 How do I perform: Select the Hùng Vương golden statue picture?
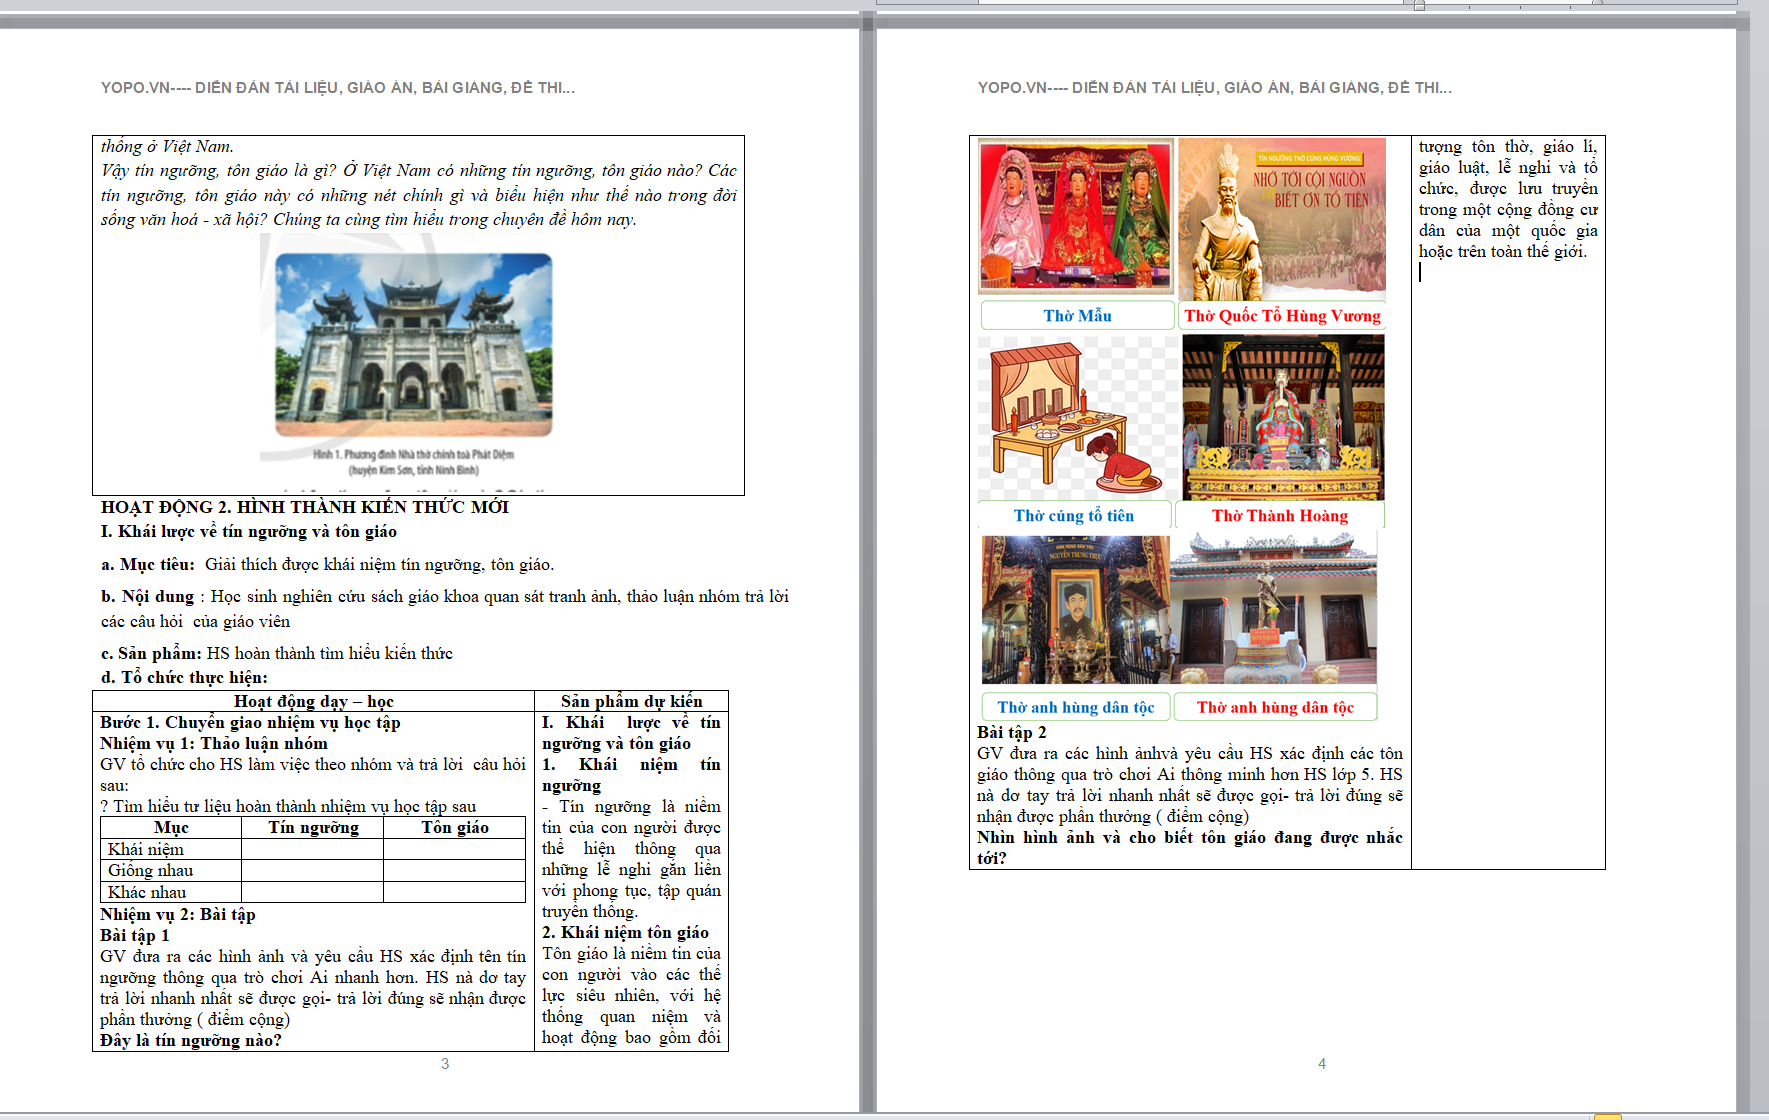(x=1282, y=219)
